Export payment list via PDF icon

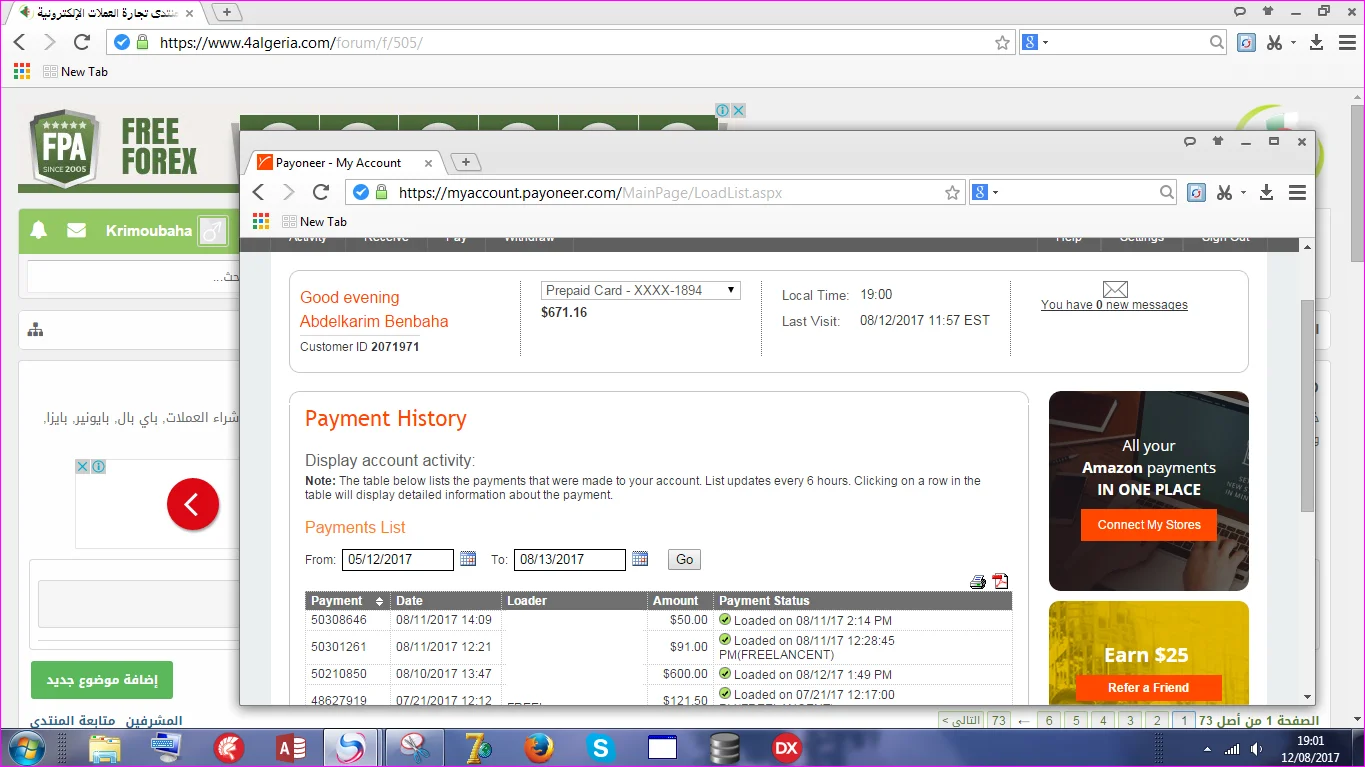(1000, 582)
